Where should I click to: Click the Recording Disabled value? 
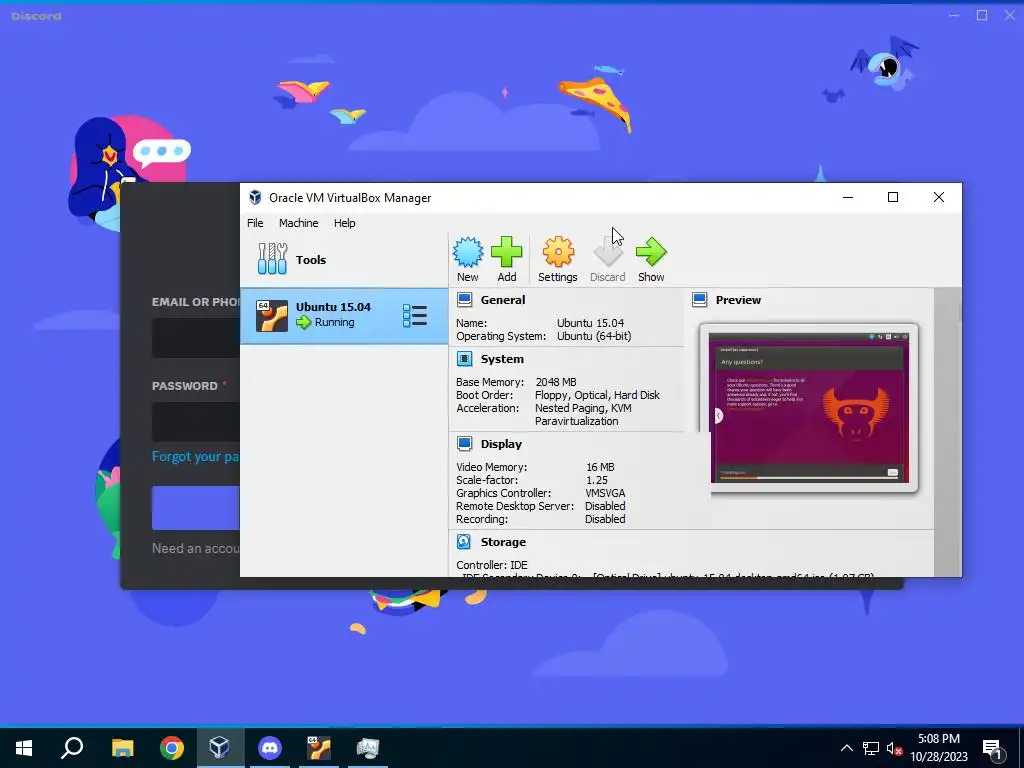[605, 519]
